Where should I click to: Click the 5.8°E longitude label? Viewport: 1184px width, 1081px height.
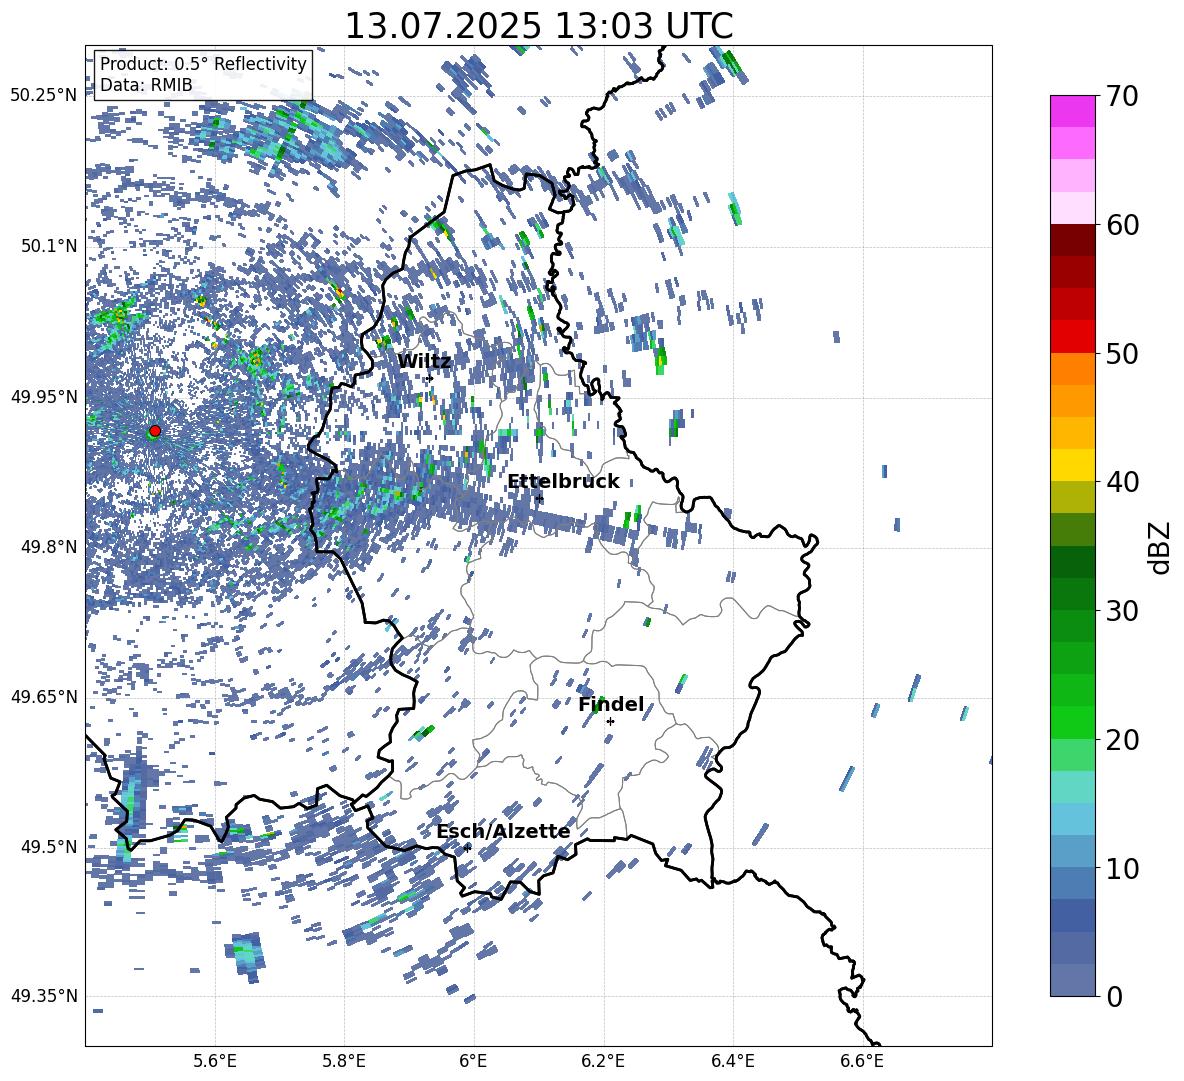pos(344,1061)
